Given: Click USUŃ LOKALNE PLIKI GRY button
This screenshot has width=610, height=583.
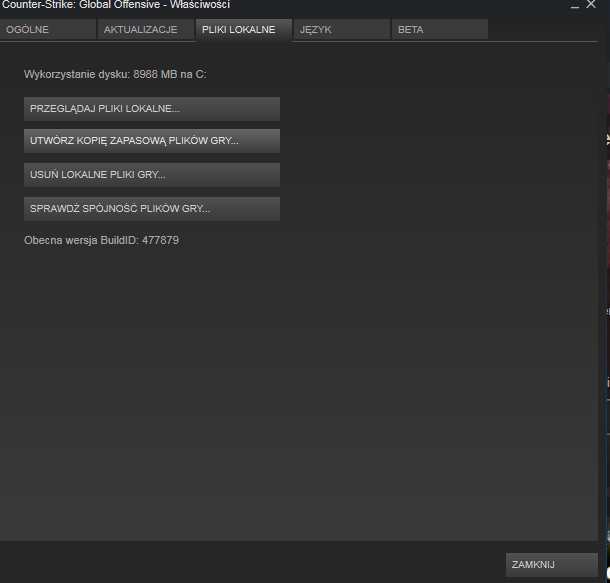Looking at the screenshot, I should (x=152, y=175).
